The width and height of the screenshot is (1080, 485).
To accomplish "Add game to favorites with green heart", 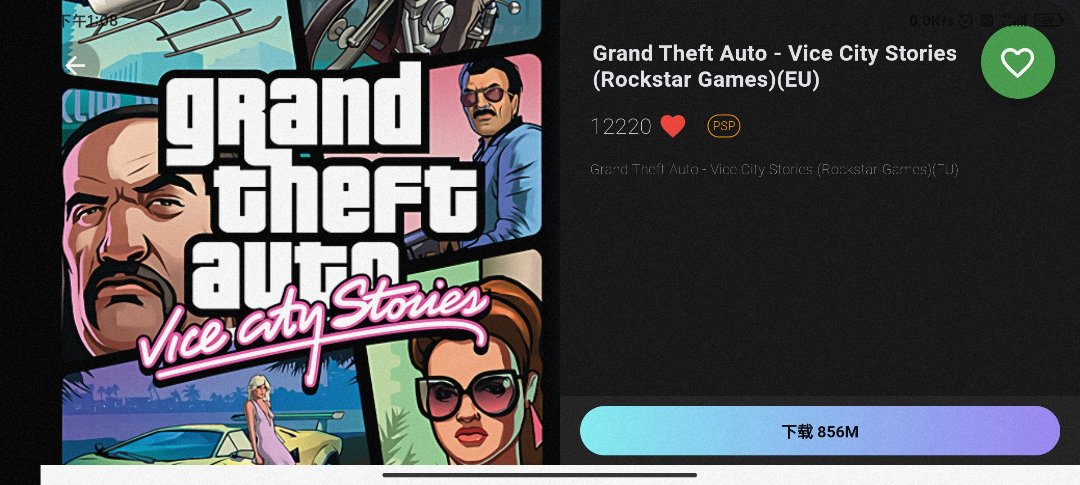I will click(x=1017, y=63).
